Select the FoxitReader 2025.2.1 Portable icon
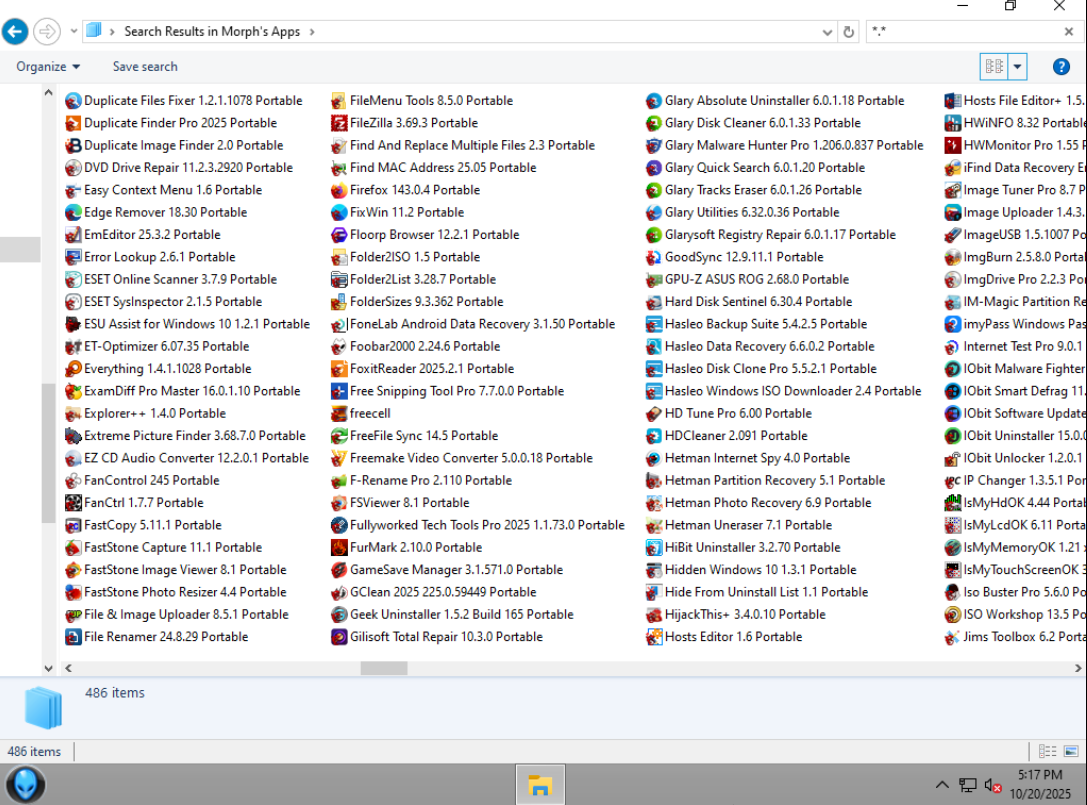 [x=338, y=369]
